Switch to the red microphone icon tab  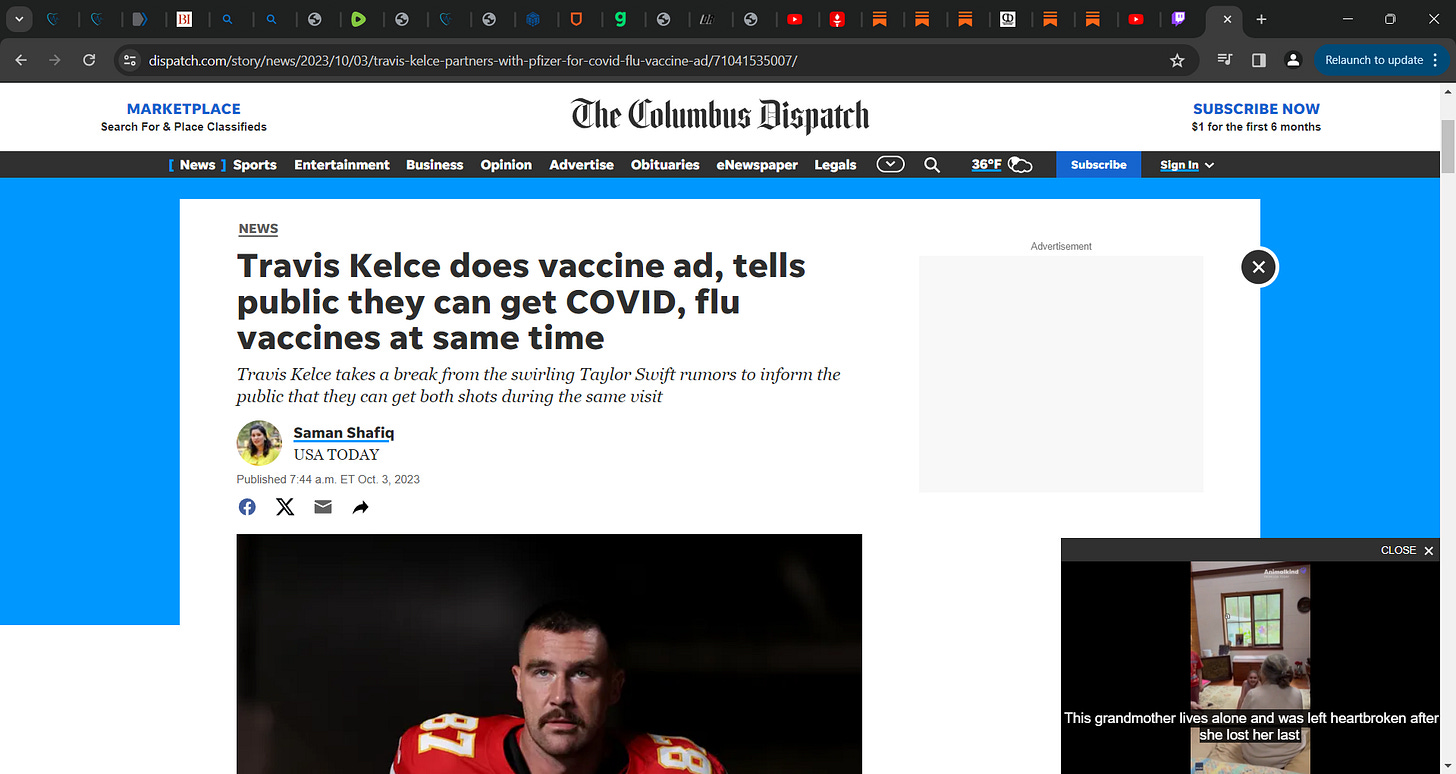(x=837, y=19)
